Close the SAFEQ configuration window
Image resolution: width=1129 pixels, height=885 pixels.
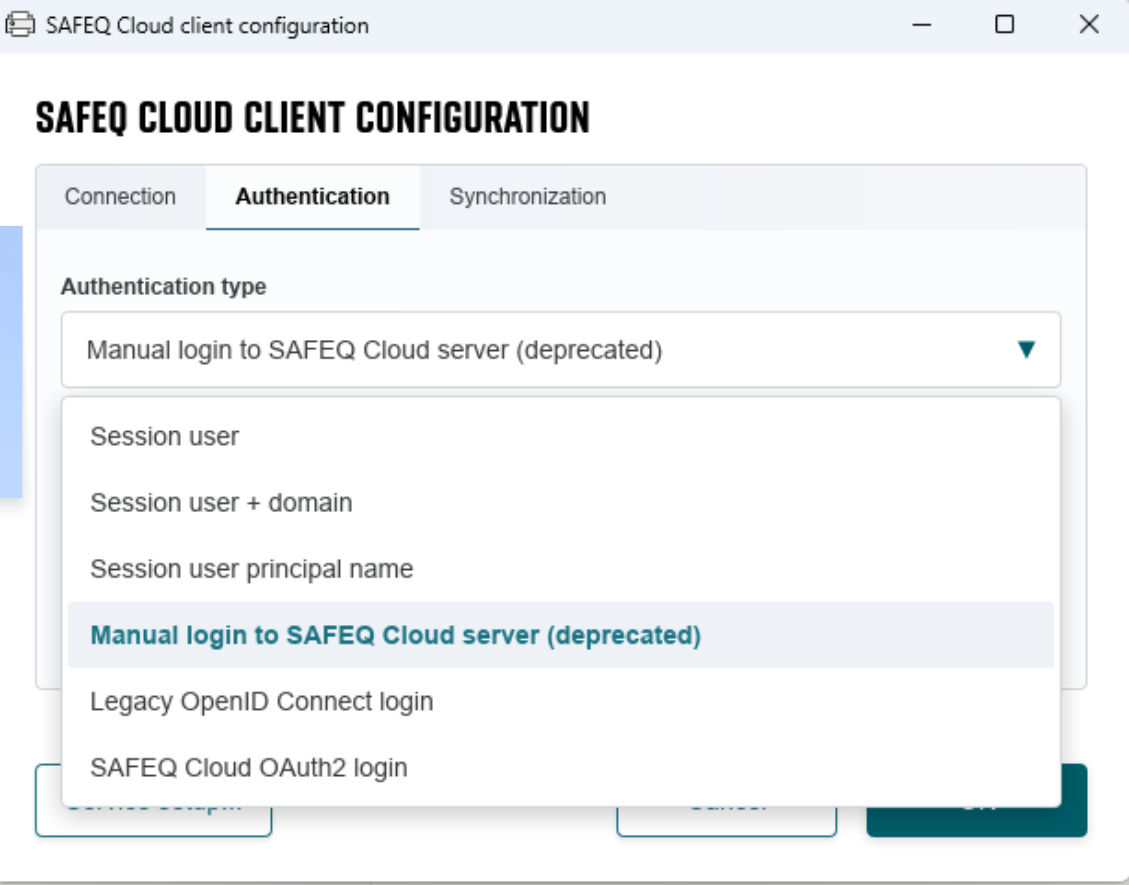1089,25
